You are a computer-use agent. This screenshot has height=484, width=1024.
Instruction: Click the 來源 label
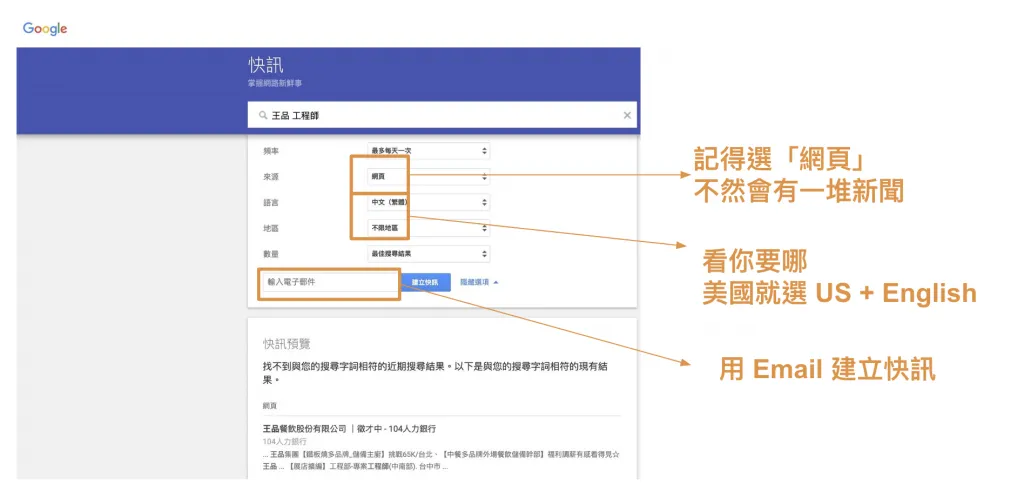click(270, 177)
